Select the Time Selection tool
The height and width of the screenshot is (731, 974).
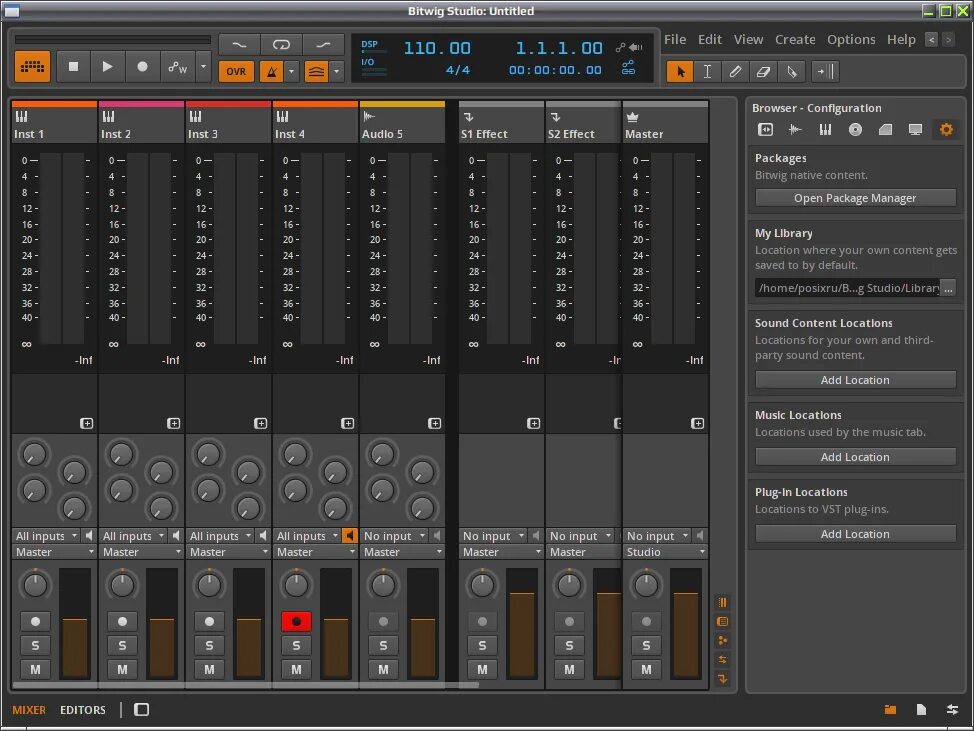[708, 71]
